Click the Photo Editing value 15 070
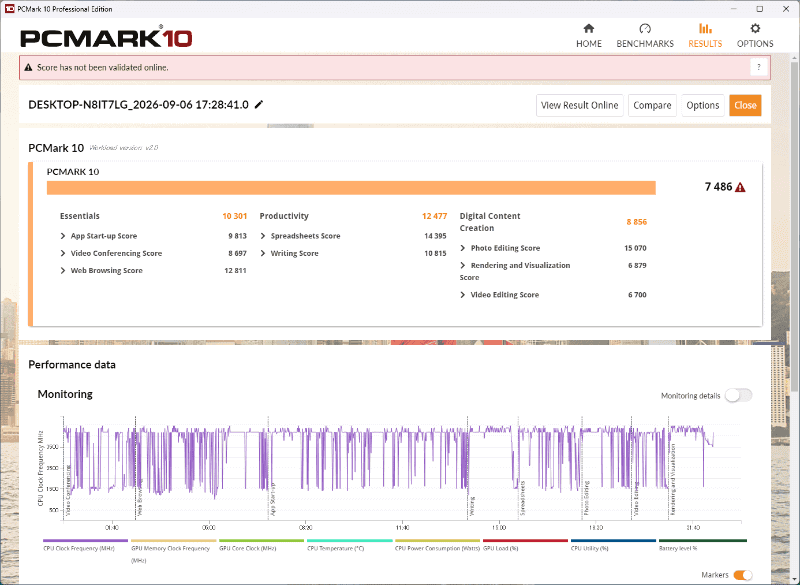The image size is (800, 585). 635,248
